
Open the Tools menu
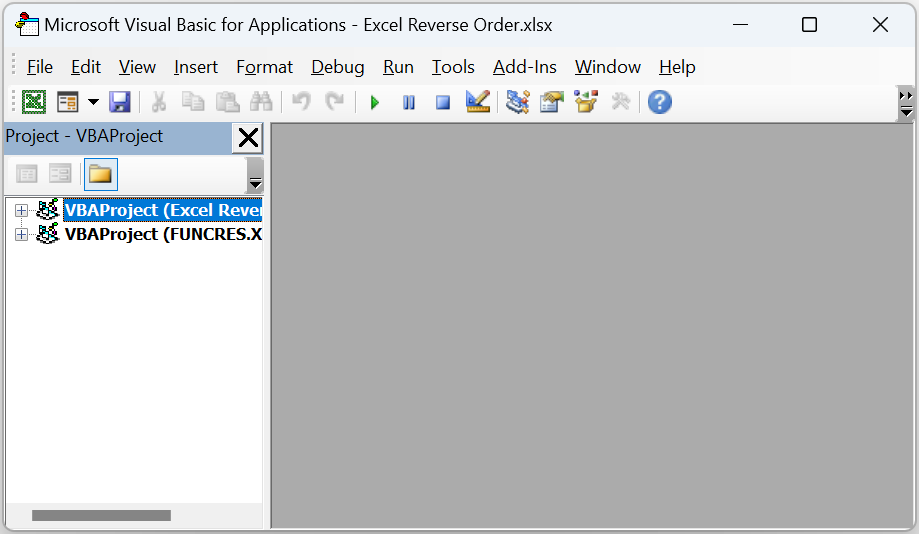453,67
